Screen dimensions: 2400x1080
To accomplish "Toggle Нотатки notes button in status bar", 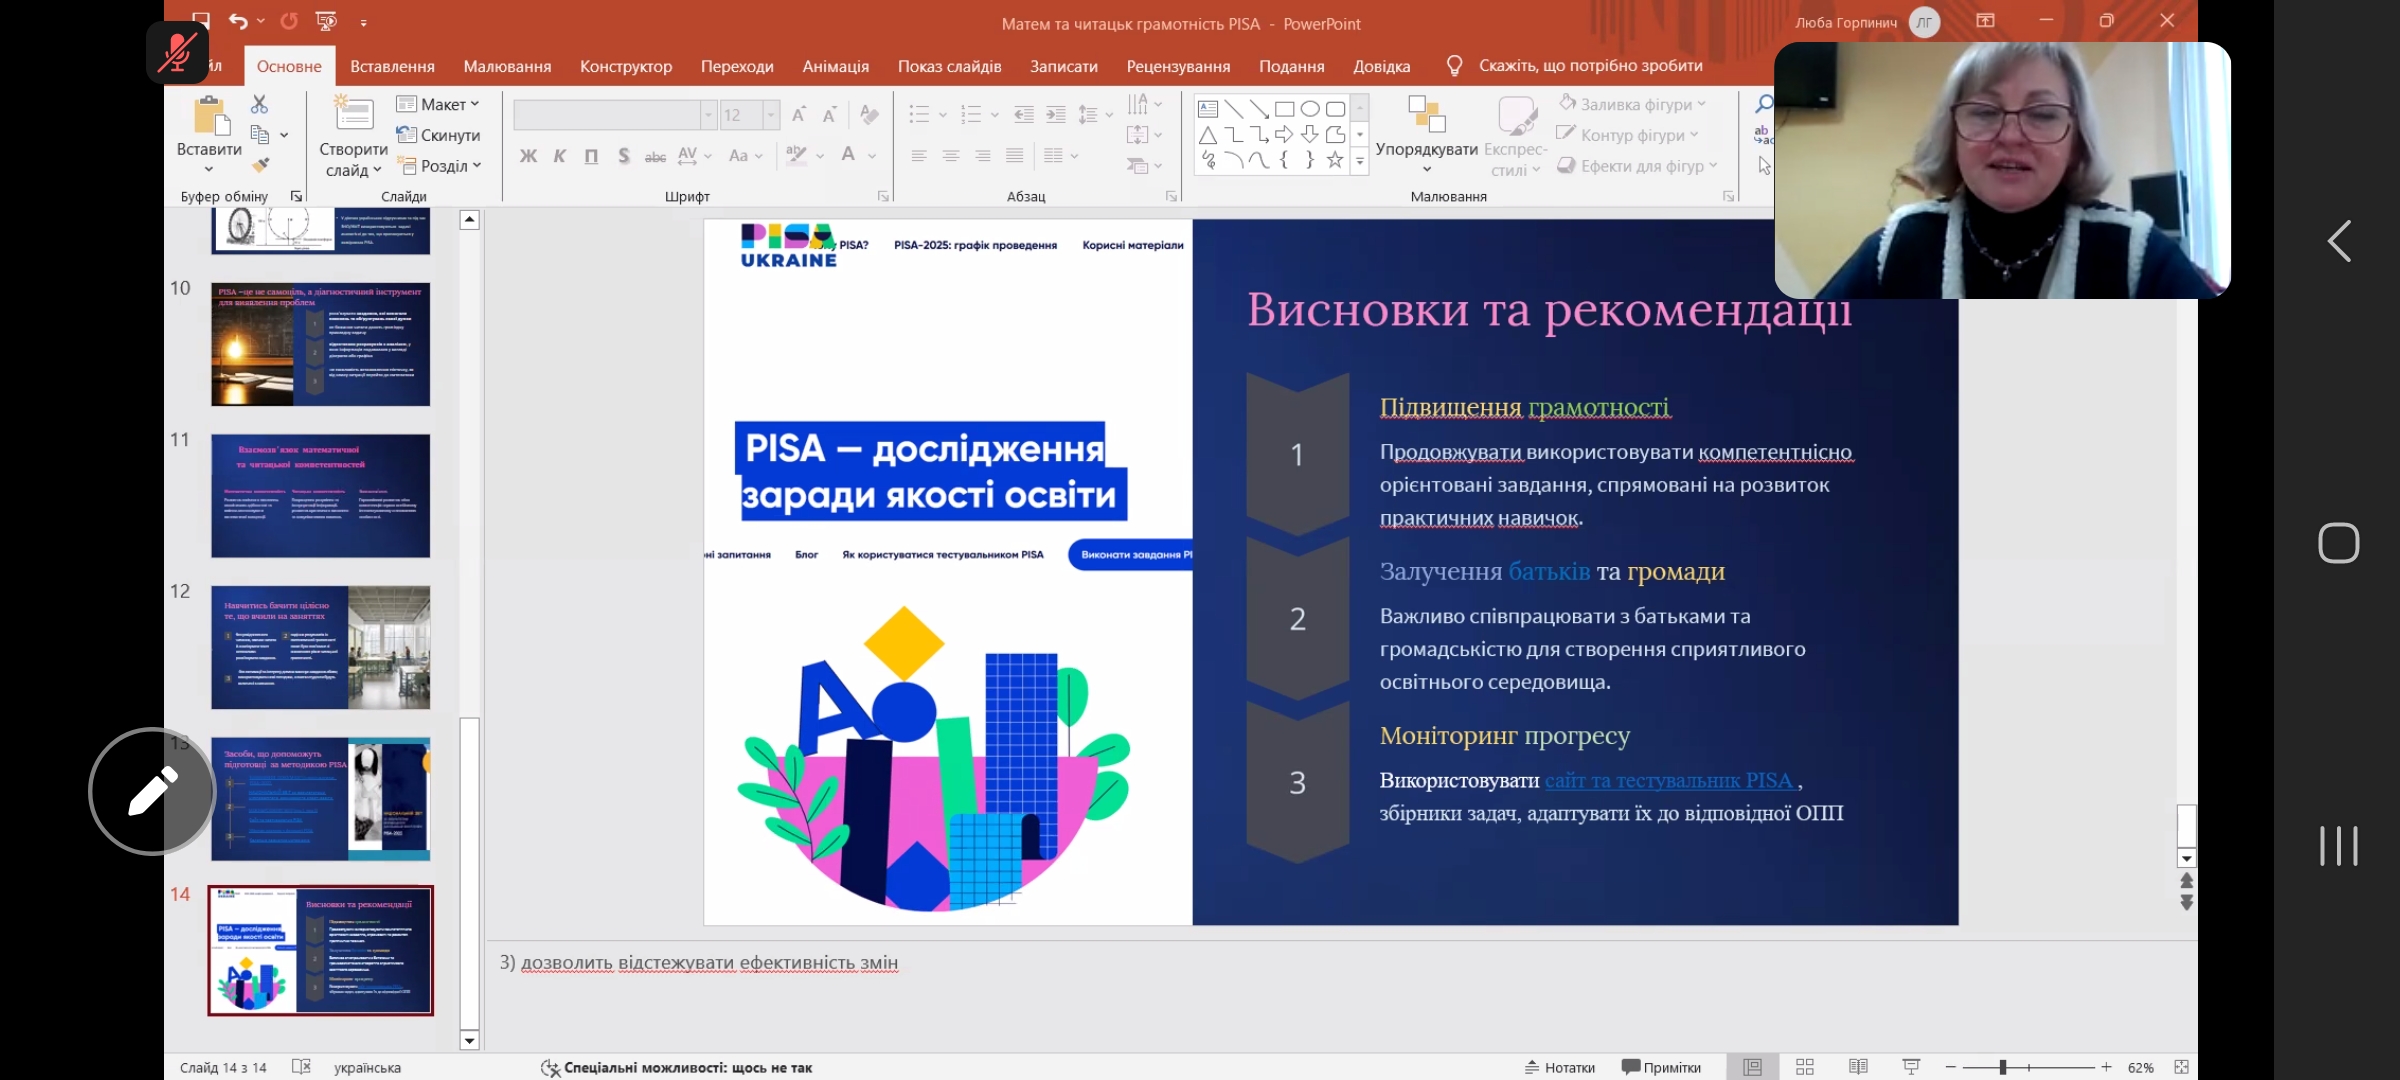I will coord(1560,1067).
